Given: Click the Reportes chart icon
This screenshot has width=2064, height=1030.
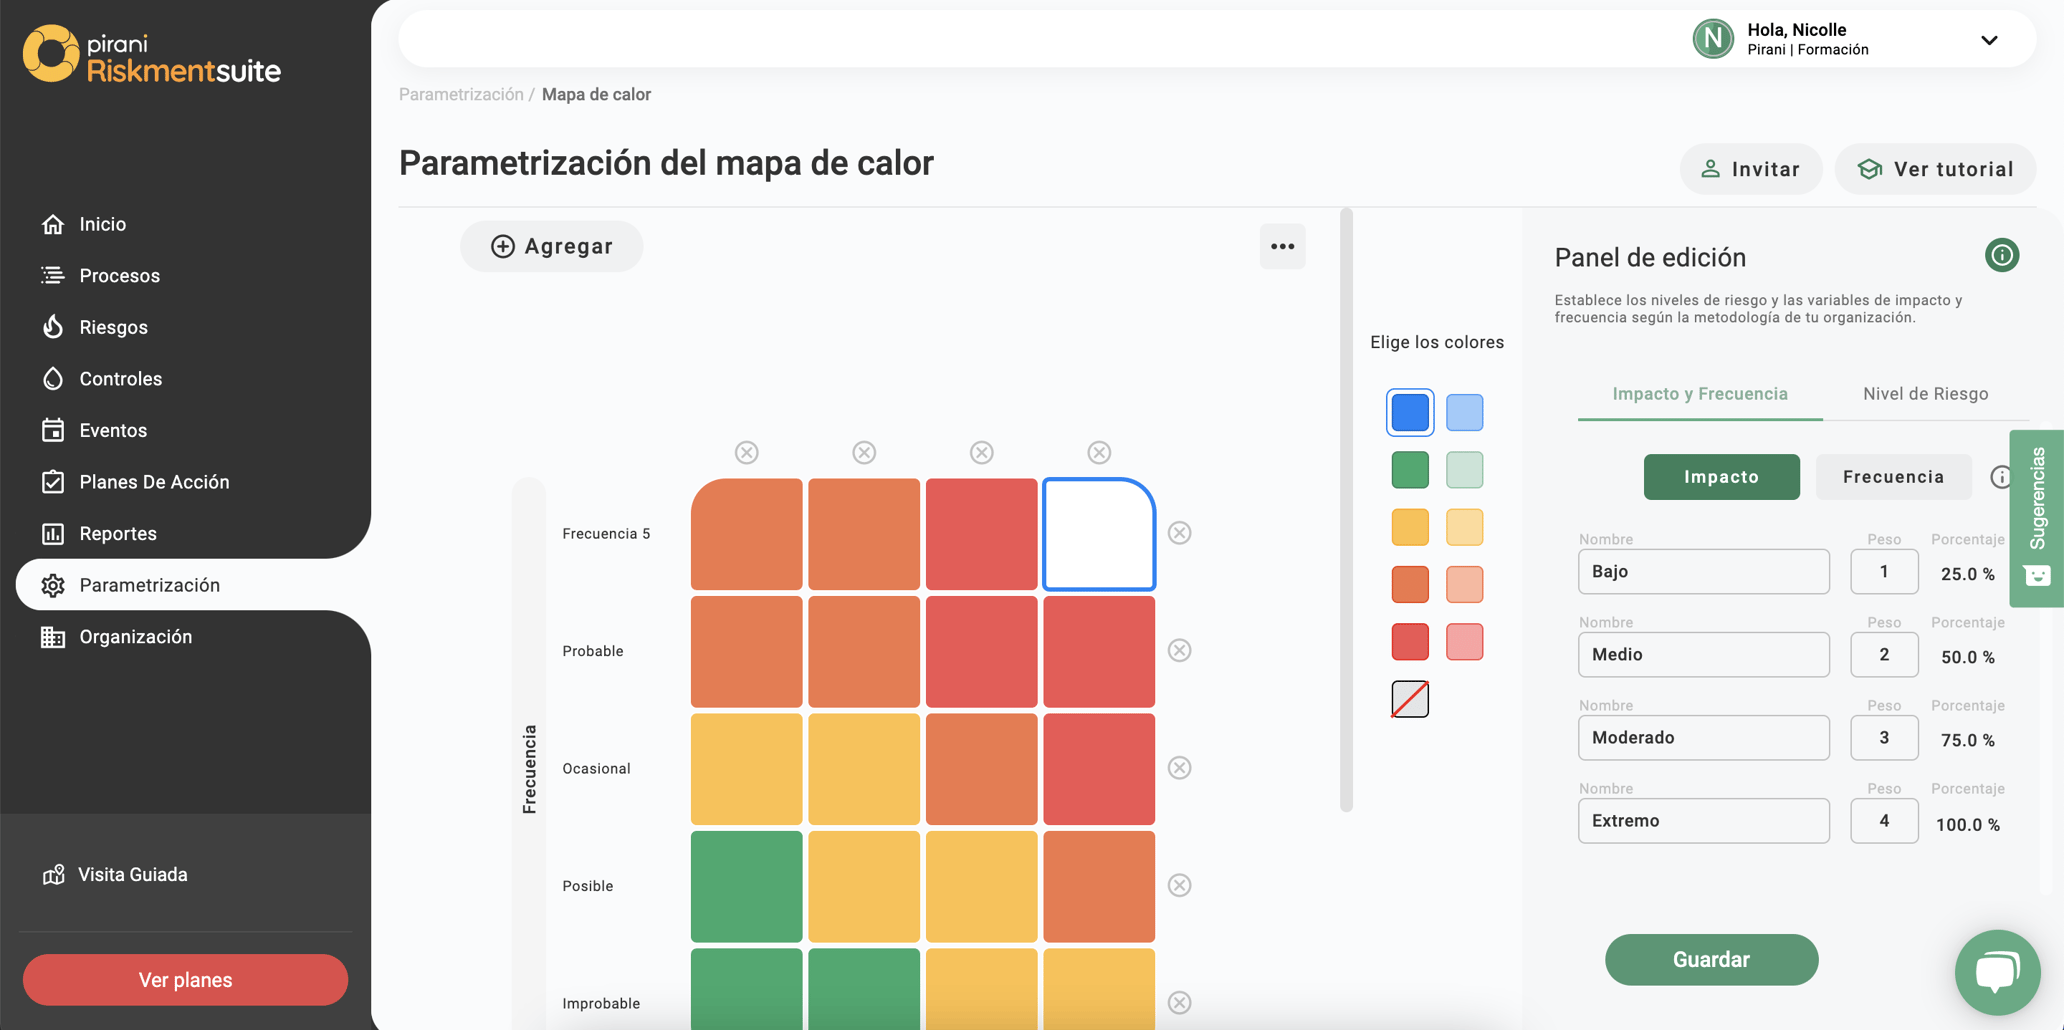Looking at the screenshot, I should [x=53, y=533].
